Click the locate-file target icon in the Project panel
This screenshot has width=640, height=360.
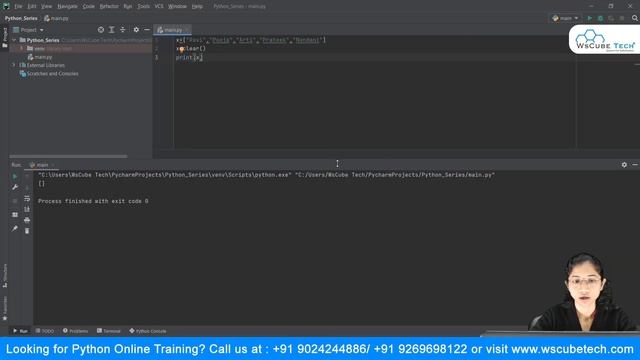point(101,30)
